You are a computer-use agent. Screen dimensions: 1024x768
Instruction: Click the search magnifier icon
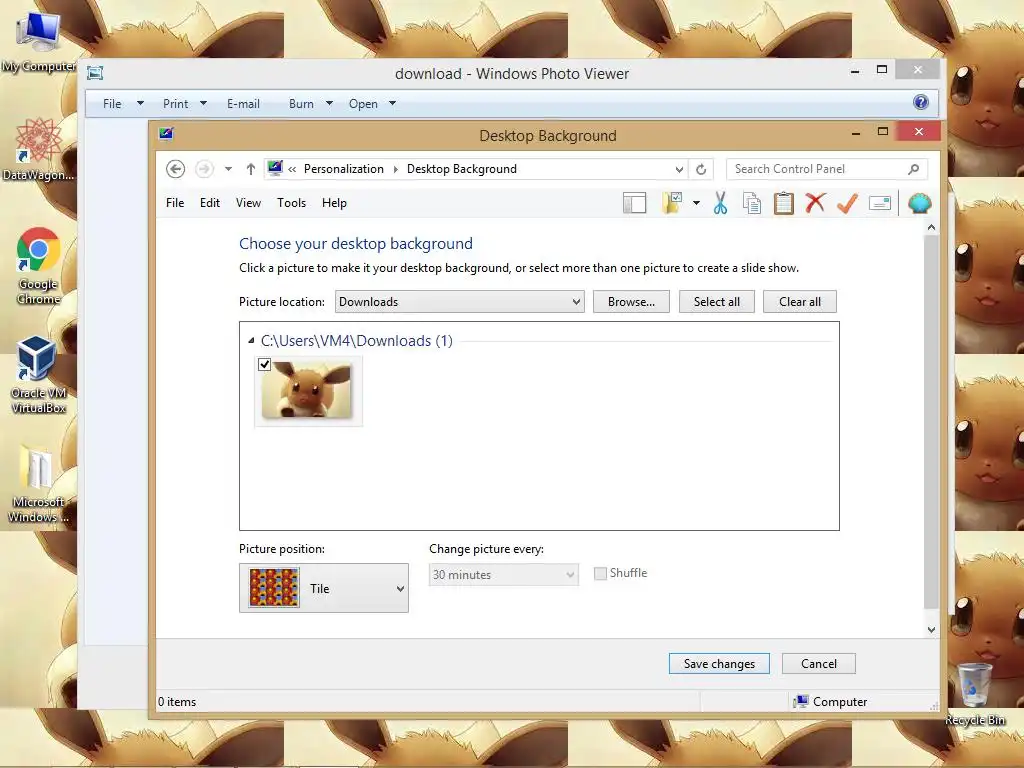[914, 169]
